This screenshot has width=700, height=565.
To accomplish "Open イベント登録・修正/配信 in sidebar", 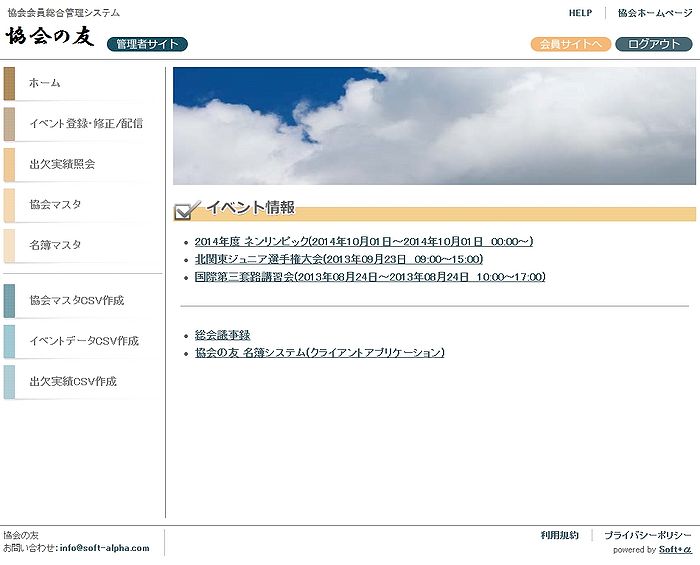I will coord(83,124).
